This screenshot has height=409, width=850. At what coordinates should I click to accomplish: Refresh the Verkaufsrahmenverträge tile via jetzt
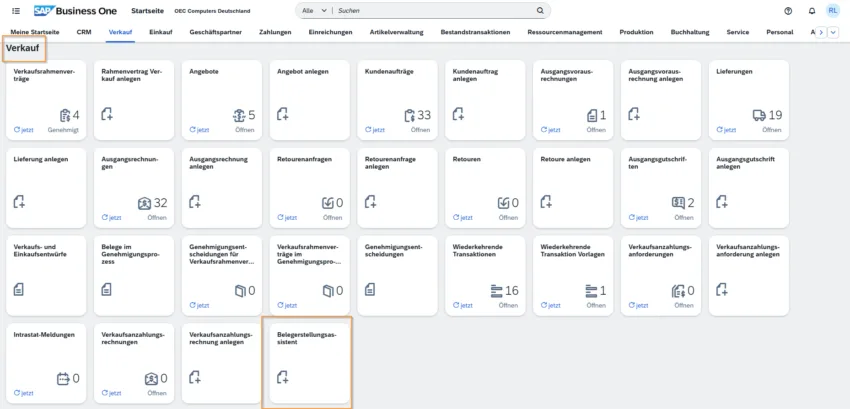tap(23, 130)
